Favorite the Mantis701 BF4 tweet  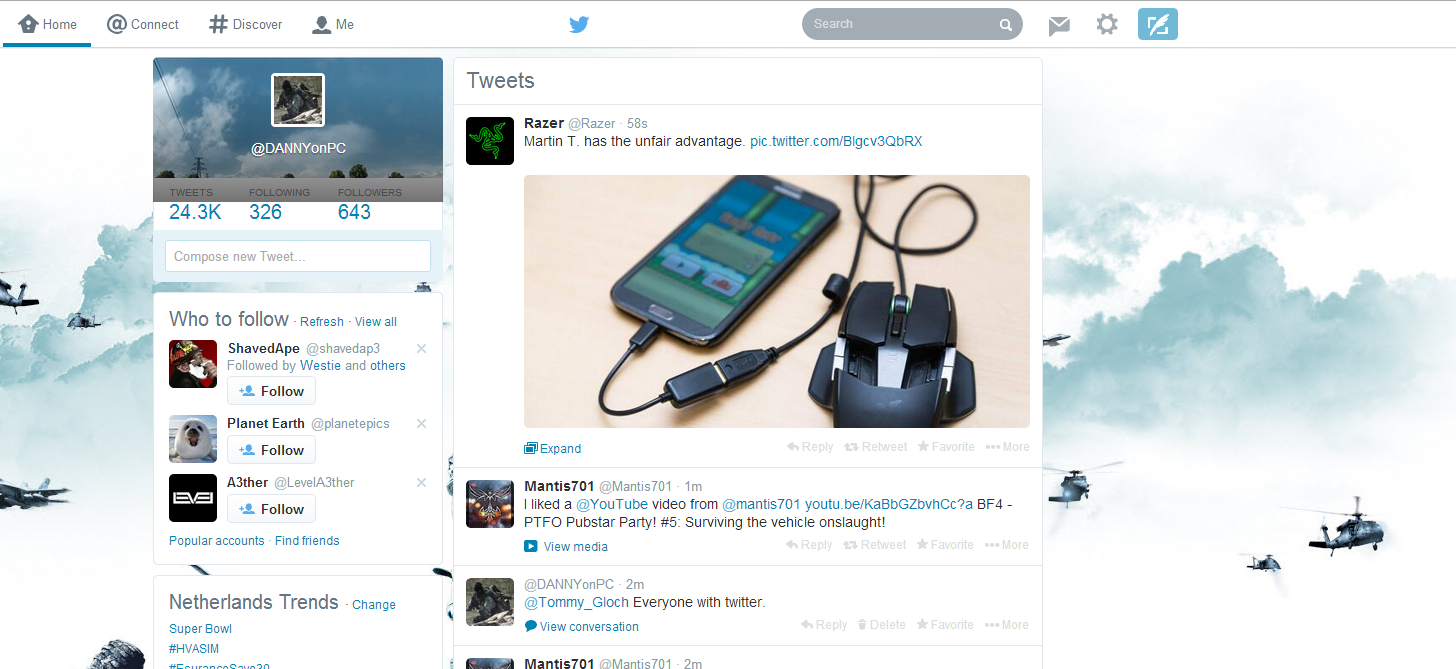[x=946, y=545]
